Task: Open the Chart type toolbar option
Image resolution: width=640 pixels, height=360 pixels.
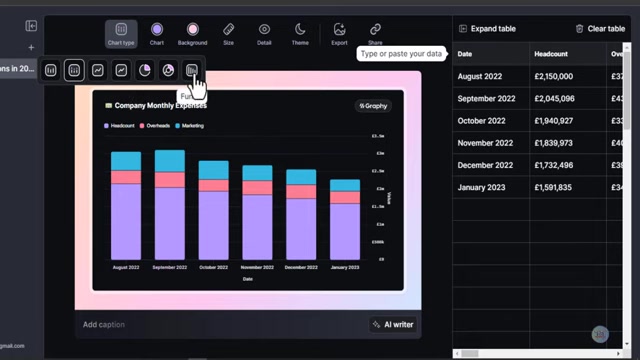Action: pos(121,34)
